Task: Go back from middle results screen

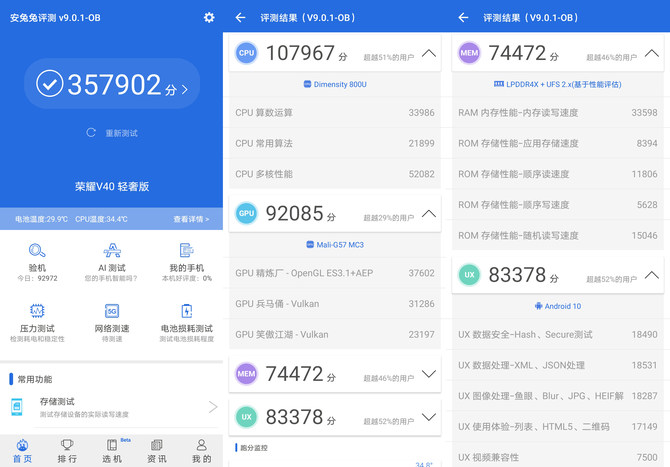Action: tap(241, 18)
